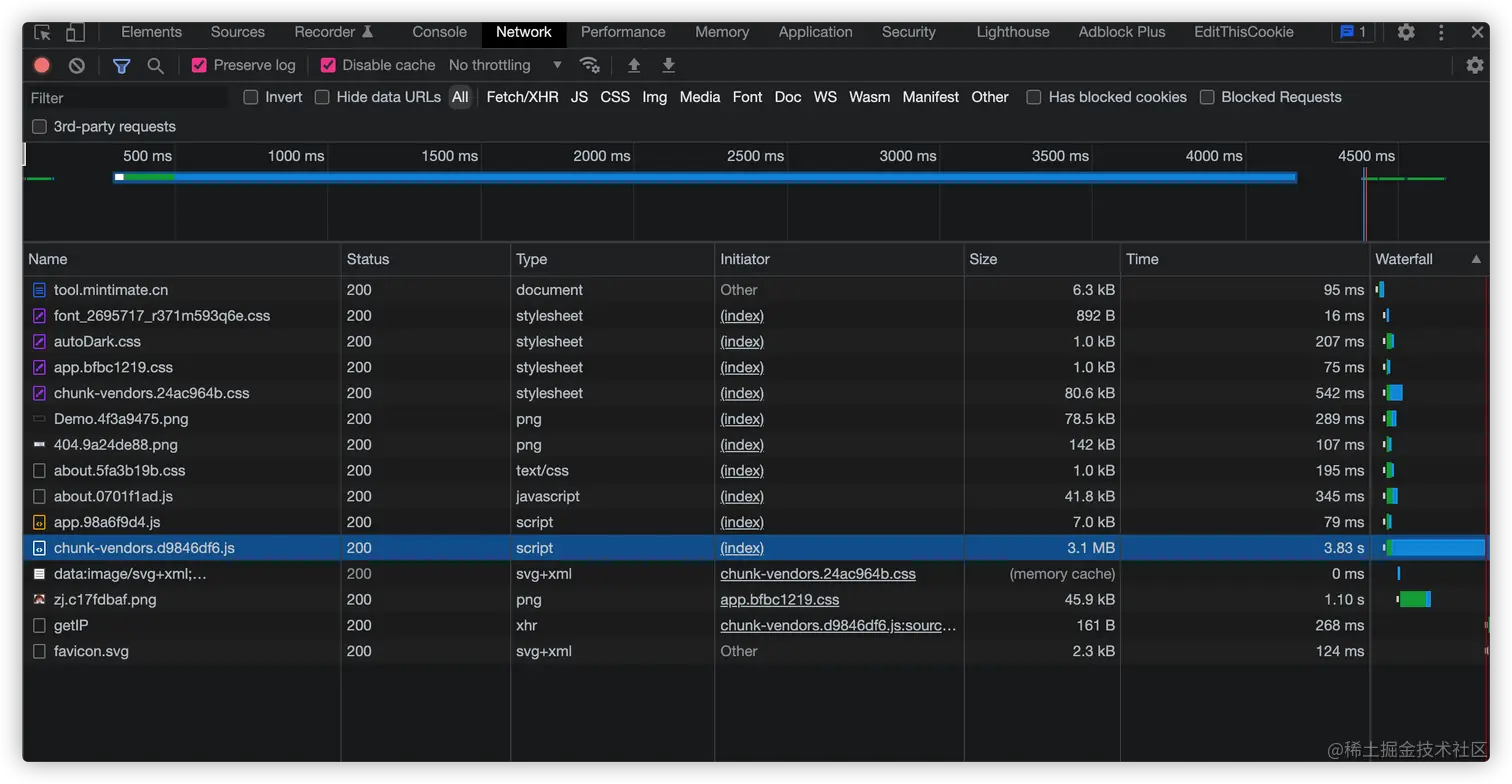Toggle the device toolbar icon
Viewport: 1512px width, 784px height.
click(75, 32)
